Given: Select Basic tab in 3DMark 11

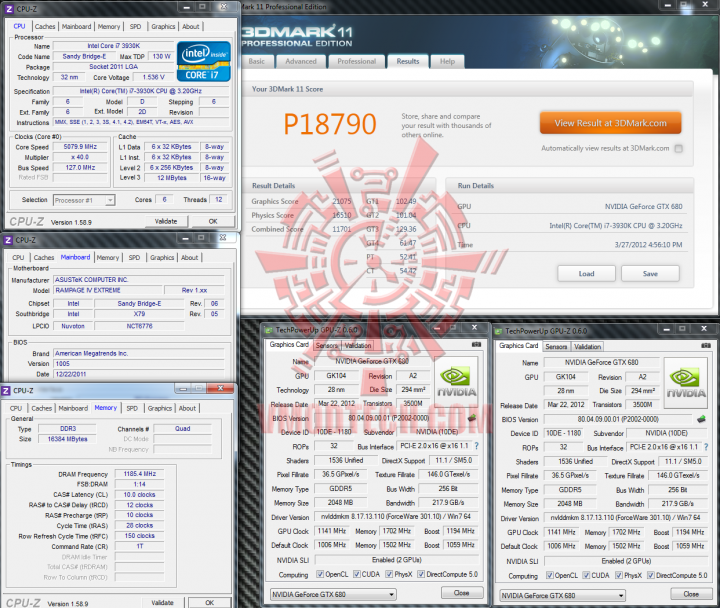Looking at the screenshot, I should [x=257, y=61].
